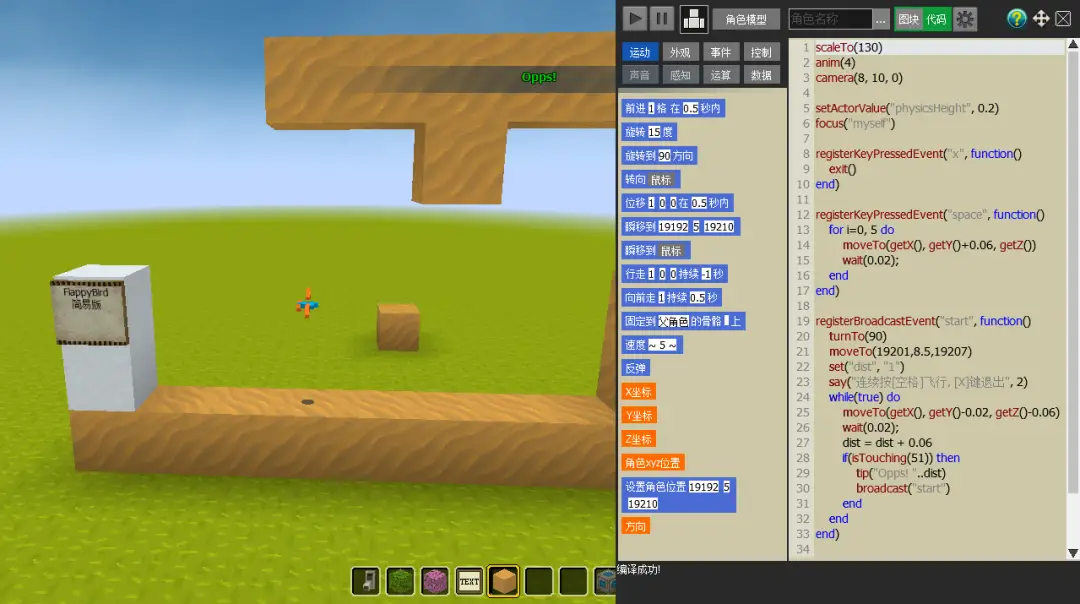Click the four-arrow move-window icon
Image resolution: width=1080 pixels, height=604 pixels.
point(1041,19)
